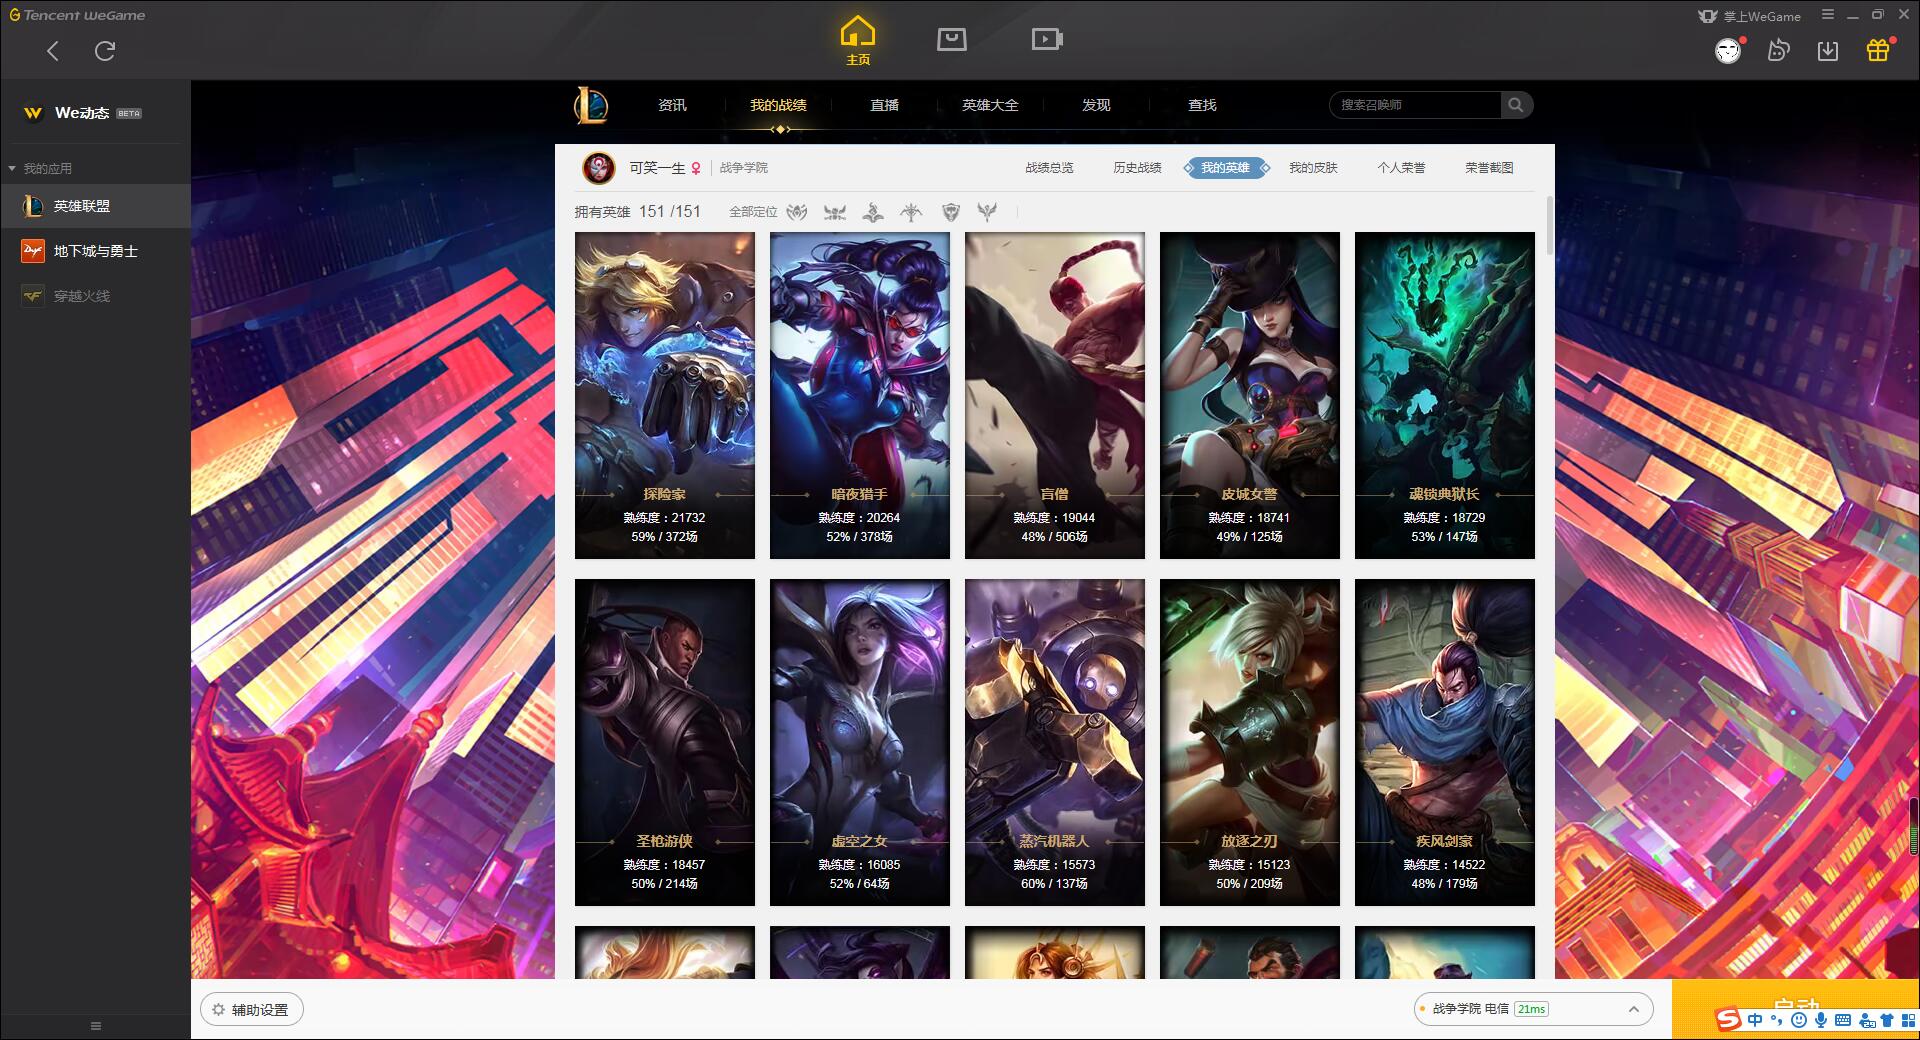The width and height of the screenshot is (1920, 1040).
Task: Refresh the page with the reload icon
Action: (x=104, y=51)
